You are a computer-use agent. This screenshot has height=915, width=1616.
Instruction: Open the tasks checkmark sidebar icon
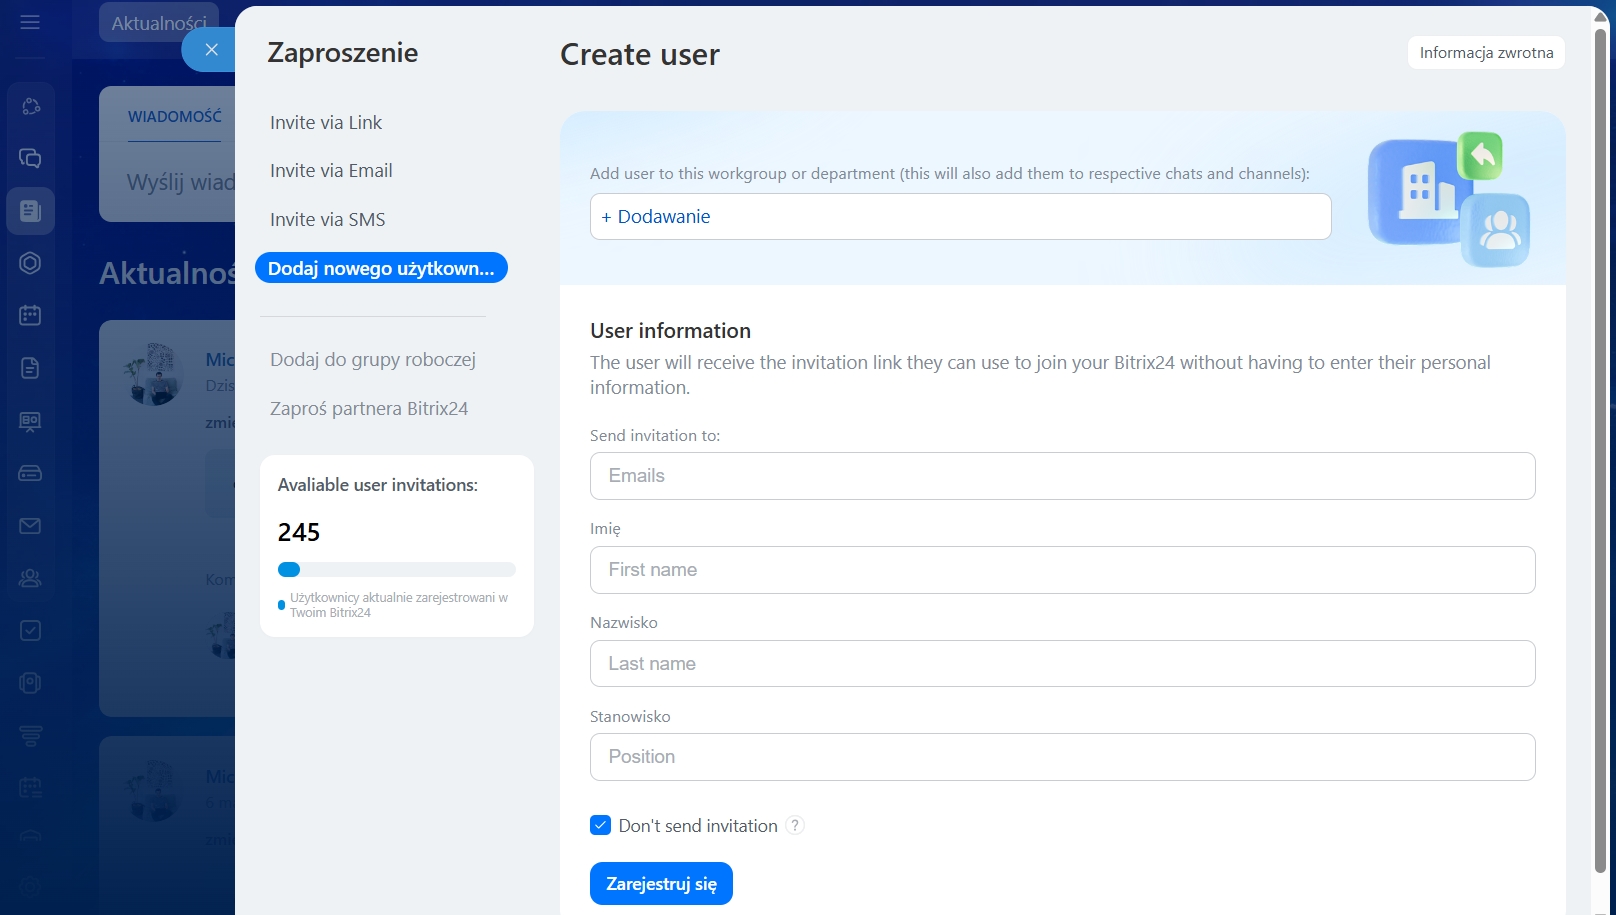30,631
